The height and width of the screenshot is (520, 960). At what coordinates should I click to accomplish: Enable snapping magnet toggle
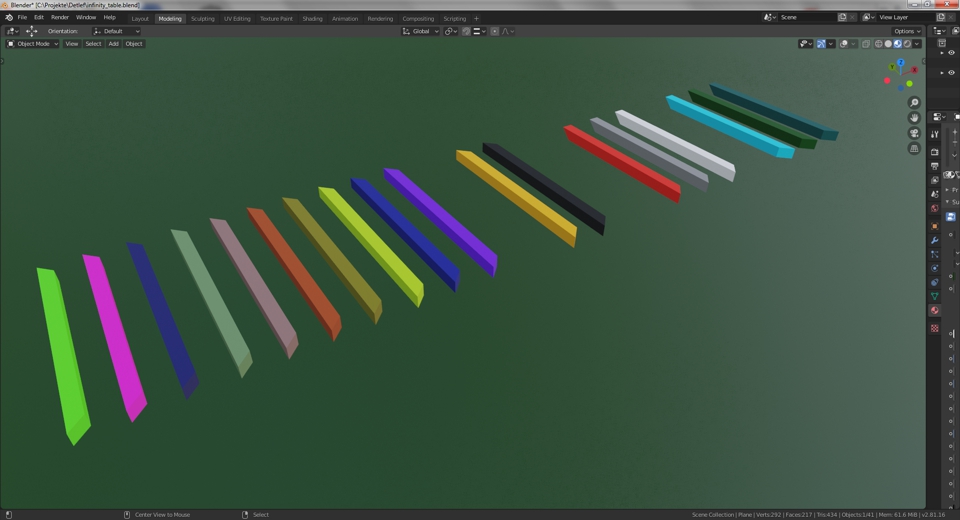(x=466, y=31)
